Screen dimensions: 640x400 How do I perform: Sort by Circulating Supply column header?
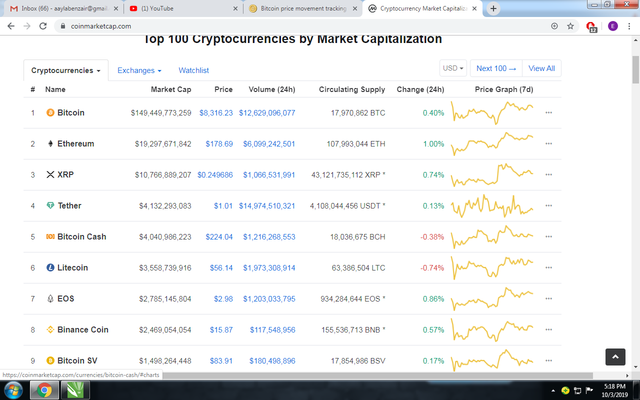click(x=352, y=89)
